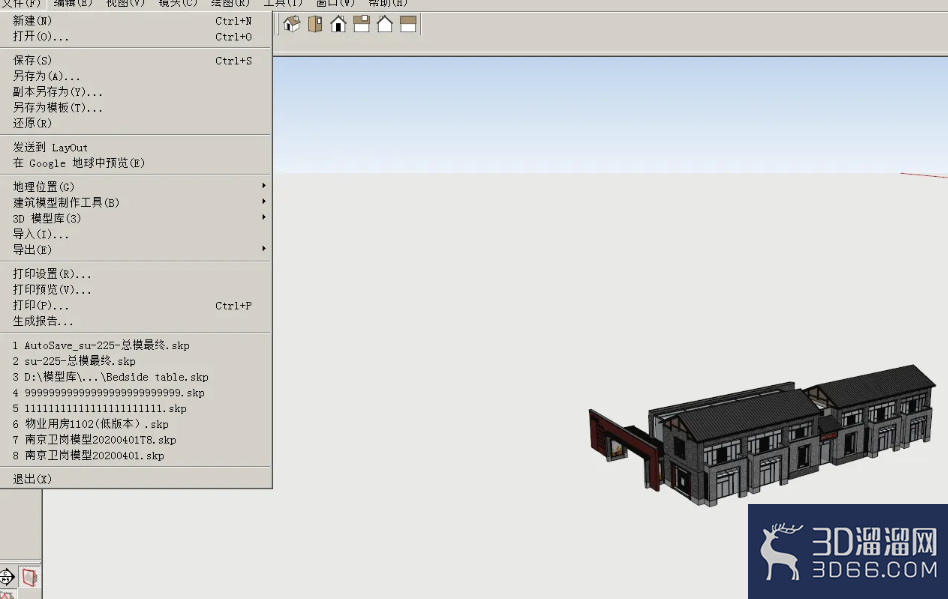Open recent file 1111111...skp
The width and height of the screenshot is (948, 599).
point(135,408)
